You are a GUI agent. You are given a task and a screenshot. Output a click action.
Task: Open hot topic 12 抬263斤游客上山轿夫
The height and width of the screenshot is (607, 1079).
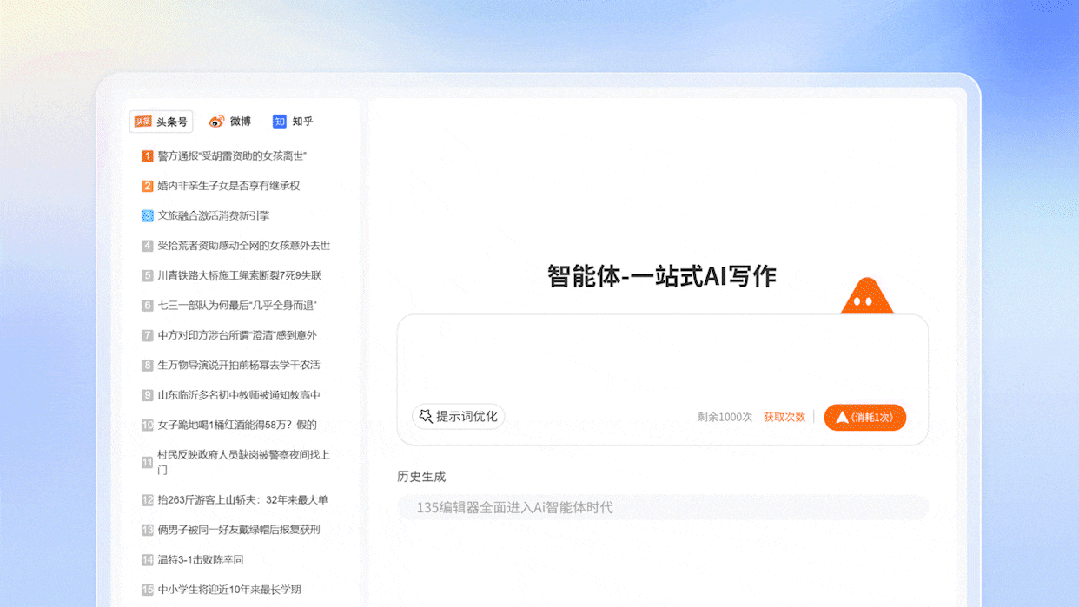[x=242, y=500]
